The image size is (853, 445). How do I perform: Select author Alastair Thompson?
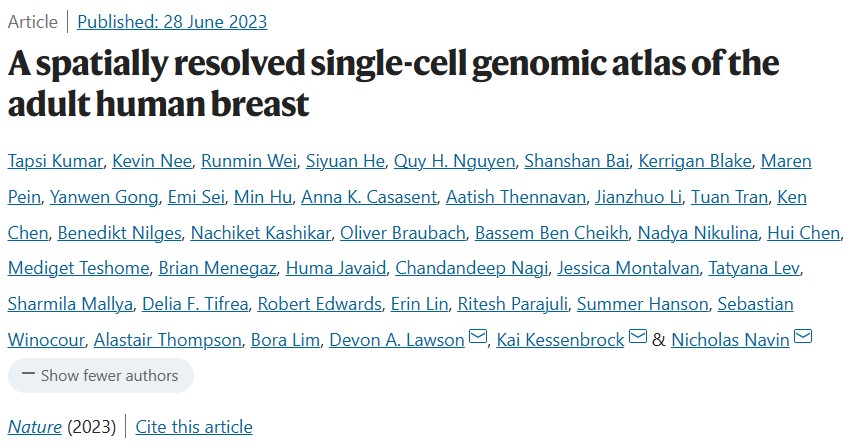tap(168, 340)
